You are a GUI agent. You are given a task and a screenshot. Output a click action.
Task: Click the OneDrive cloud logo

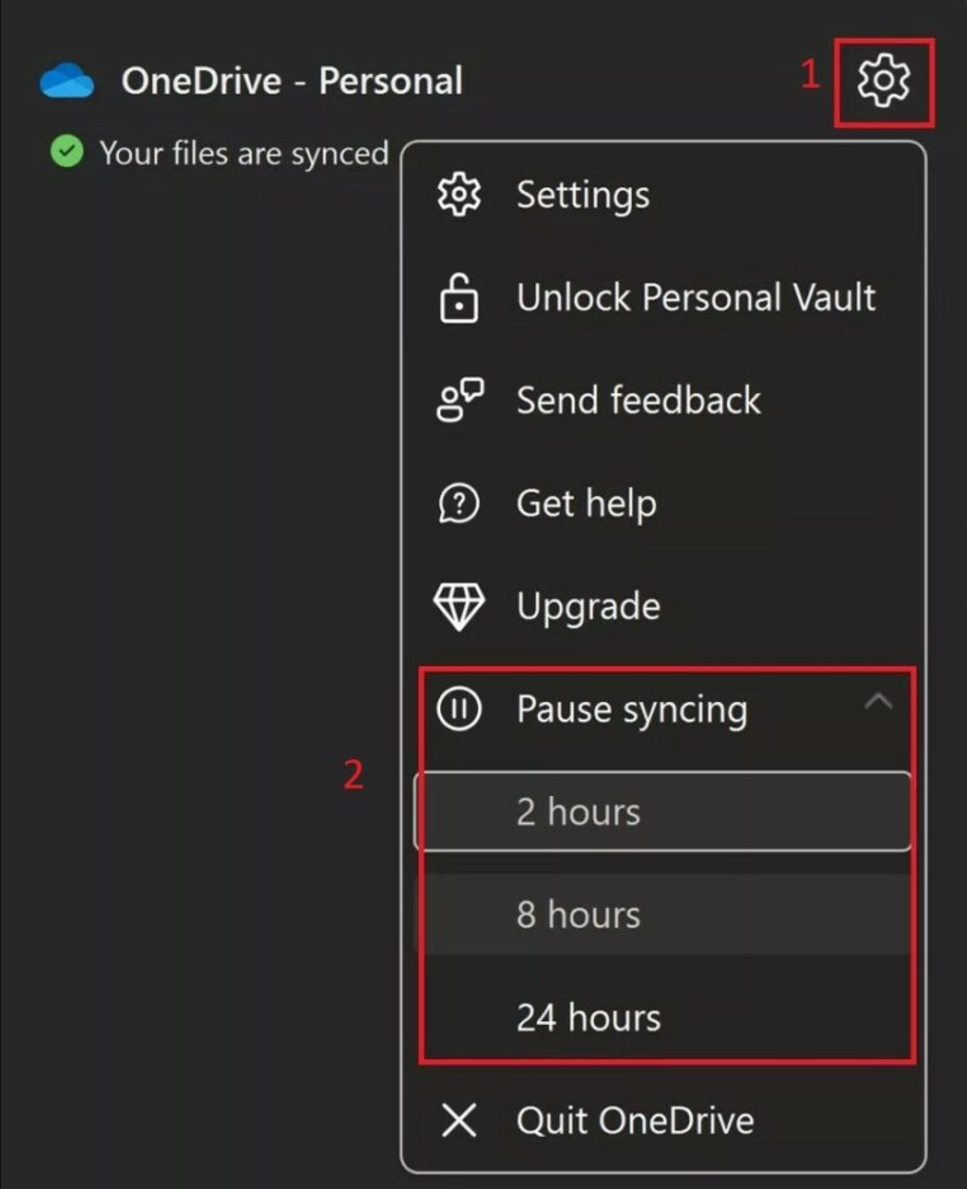(x=67, y=80)
